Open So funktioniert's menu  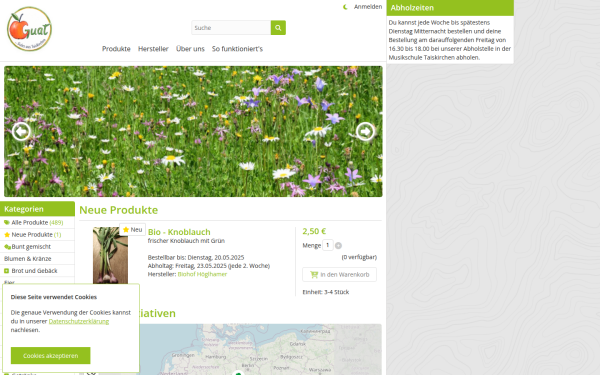(x=237, y=49)
